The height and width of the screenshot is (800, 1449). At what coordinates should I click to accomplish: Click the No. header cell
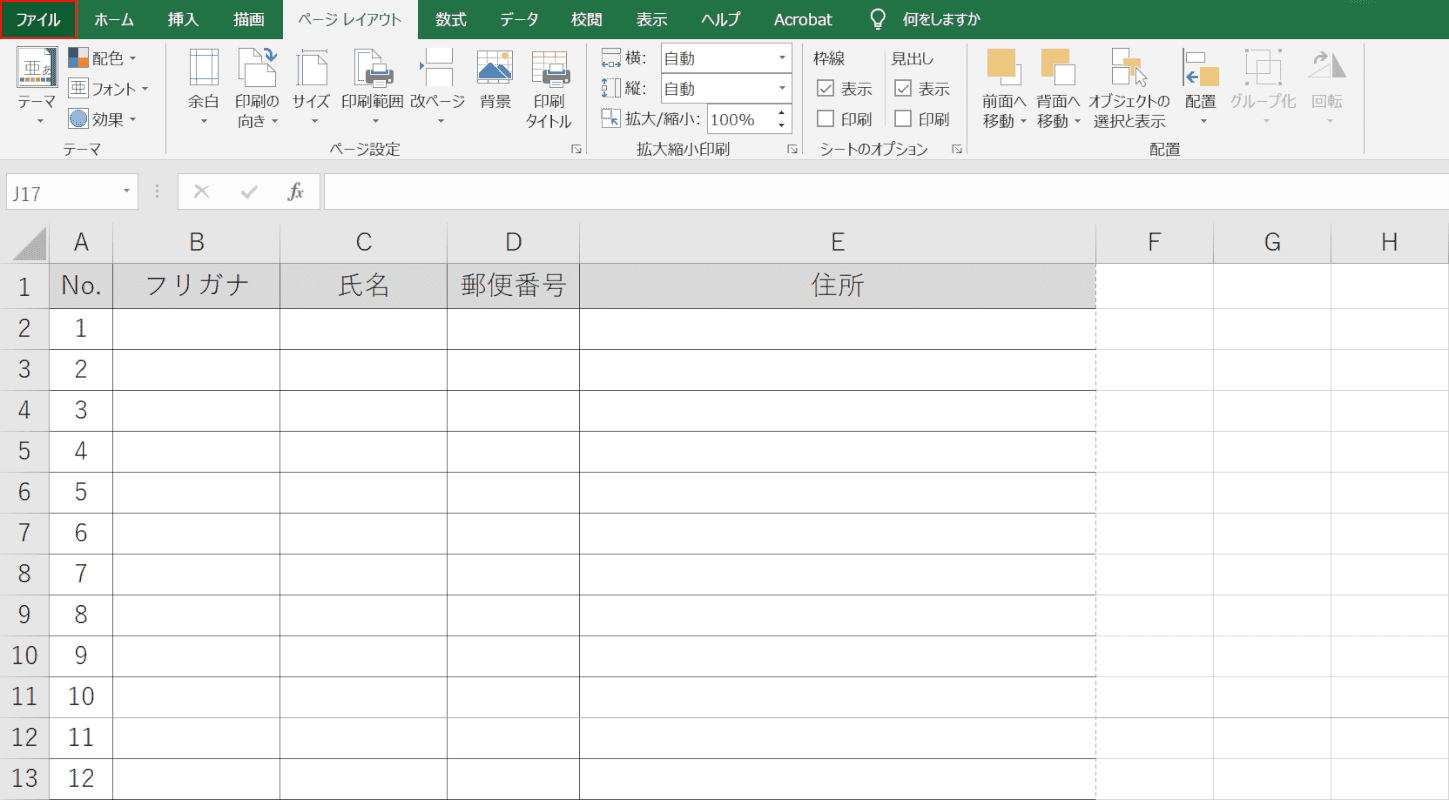coord(81,286)
